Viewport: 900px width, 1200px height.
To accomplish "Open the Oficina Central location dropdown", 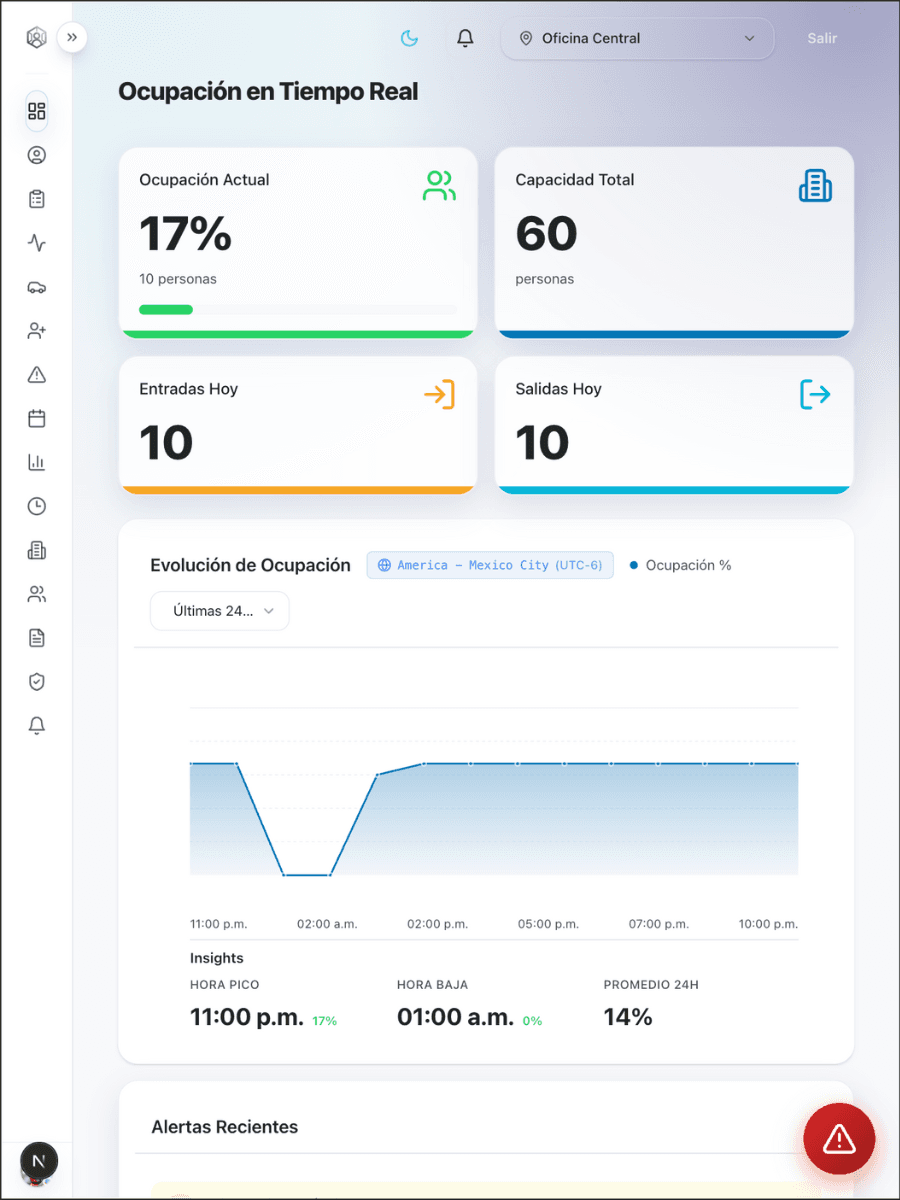I will click(x=637, y=39).
